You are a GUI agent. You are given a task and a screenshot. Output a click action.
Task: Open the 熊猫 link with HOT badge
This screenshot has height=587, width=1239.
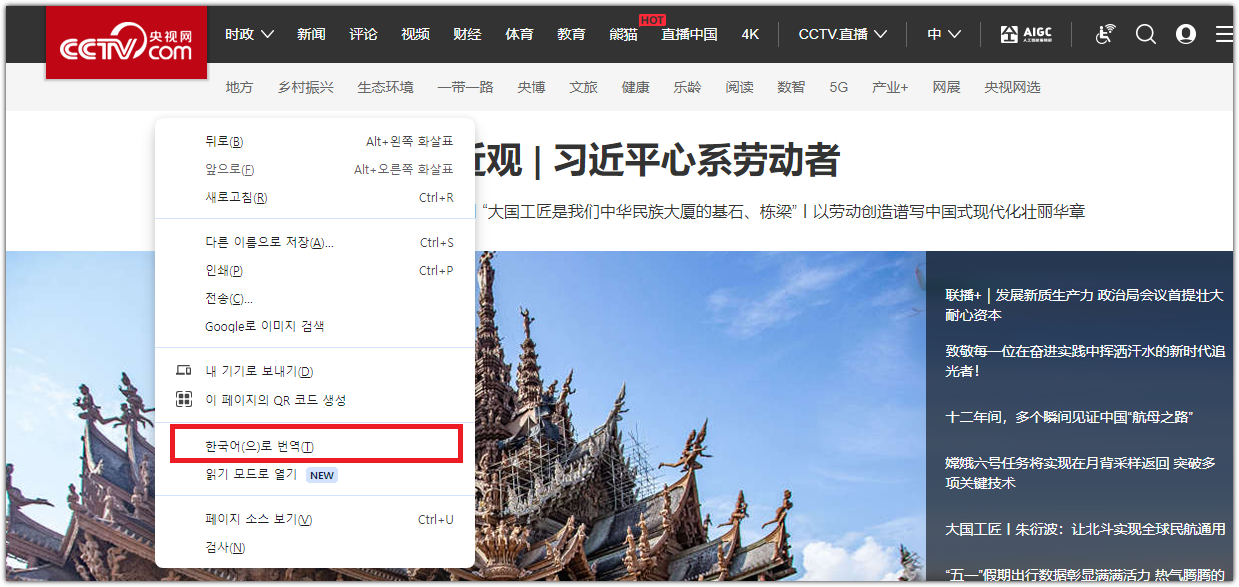pos(623,34)
